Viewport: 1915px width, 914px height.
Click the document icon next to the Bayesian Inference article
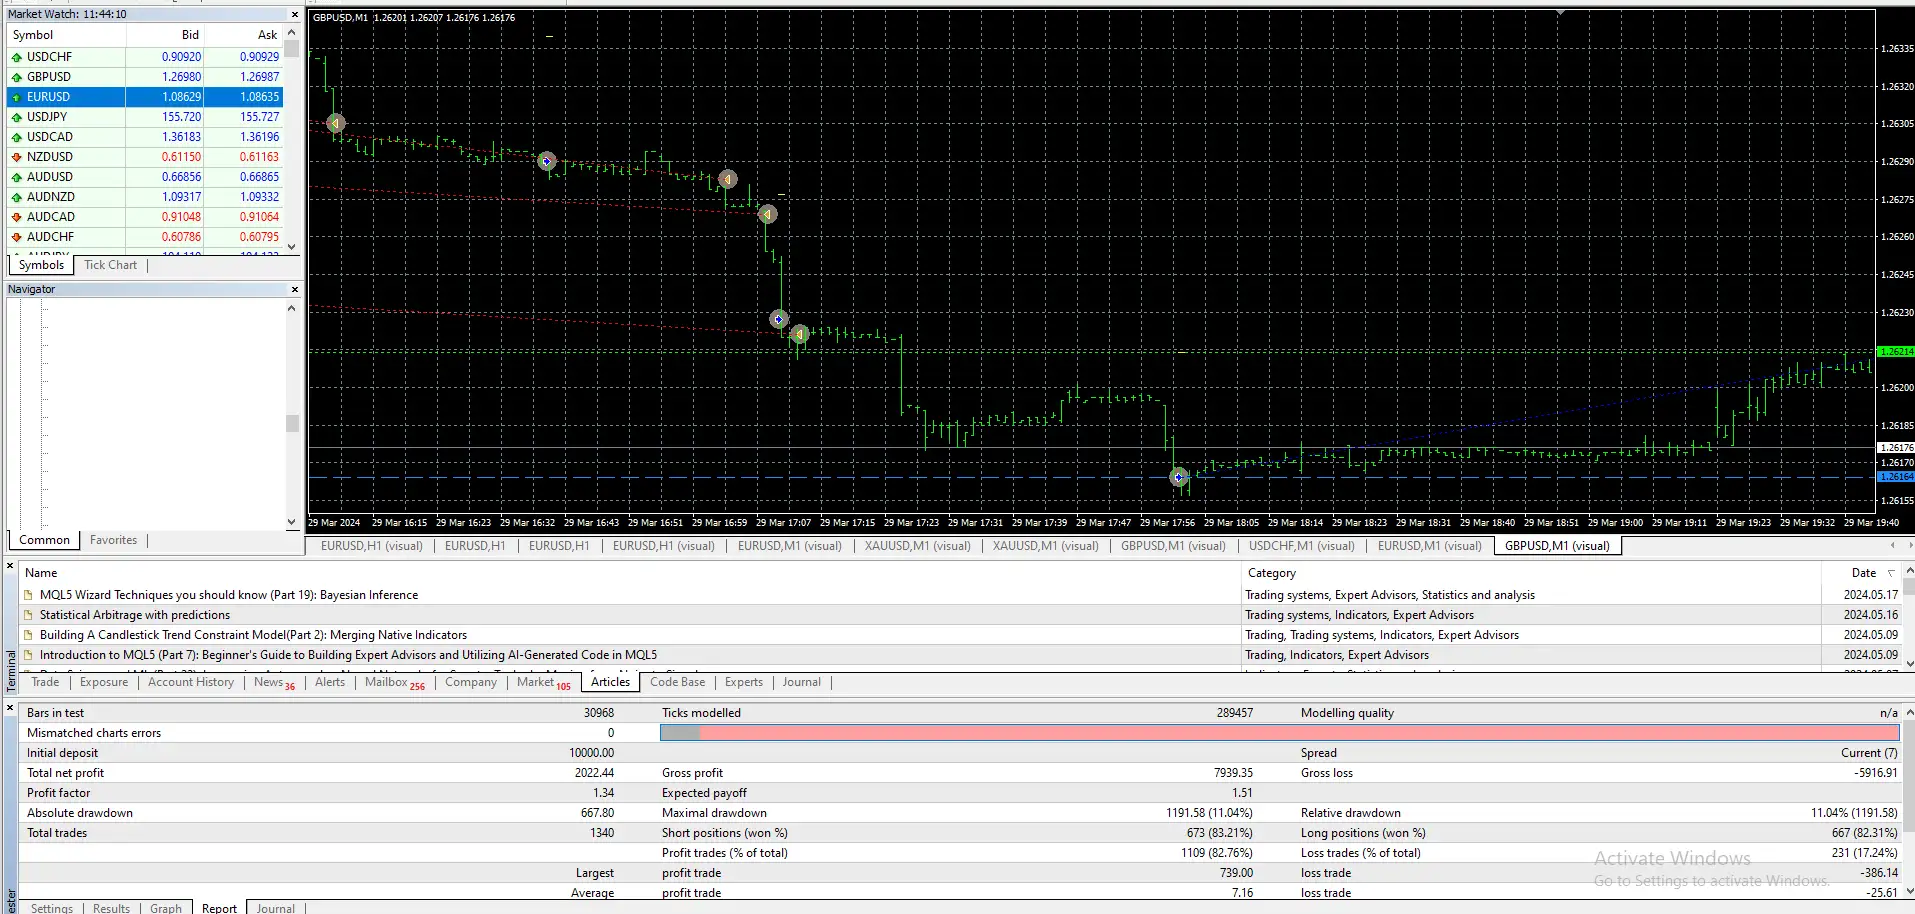27,595
